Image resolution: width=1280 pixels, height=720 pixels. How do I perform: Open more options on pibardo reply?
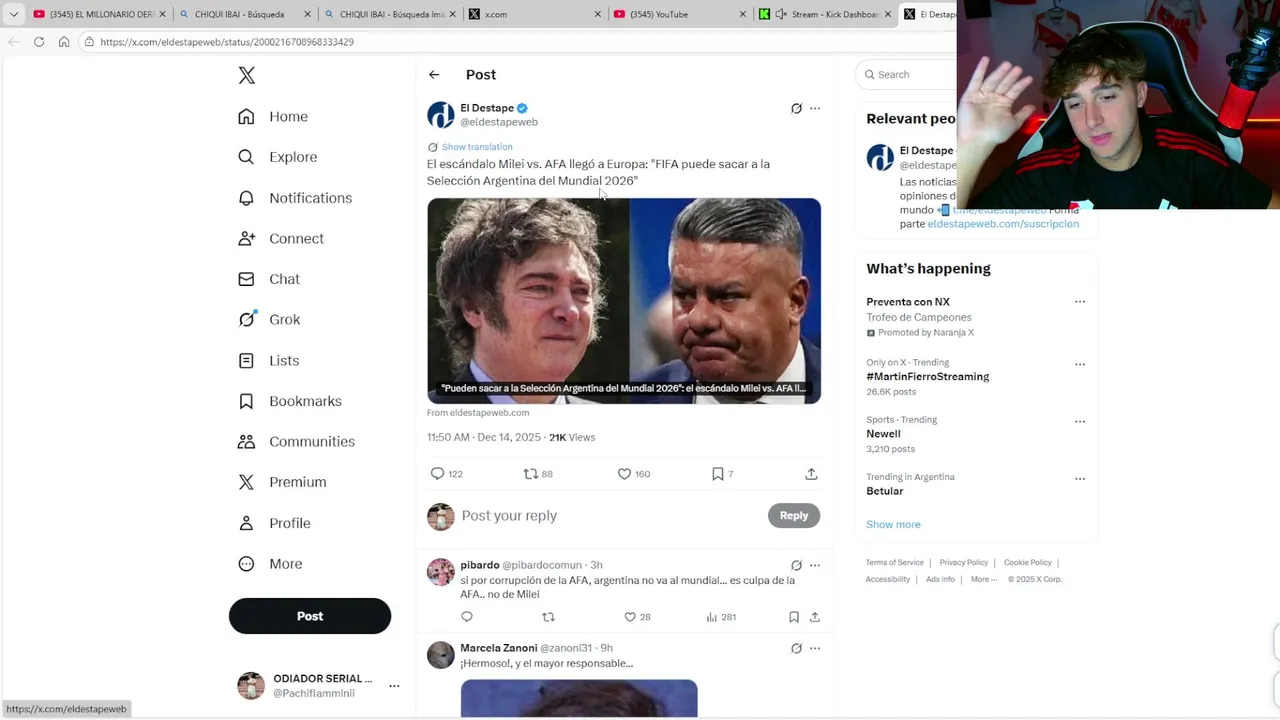815,565
